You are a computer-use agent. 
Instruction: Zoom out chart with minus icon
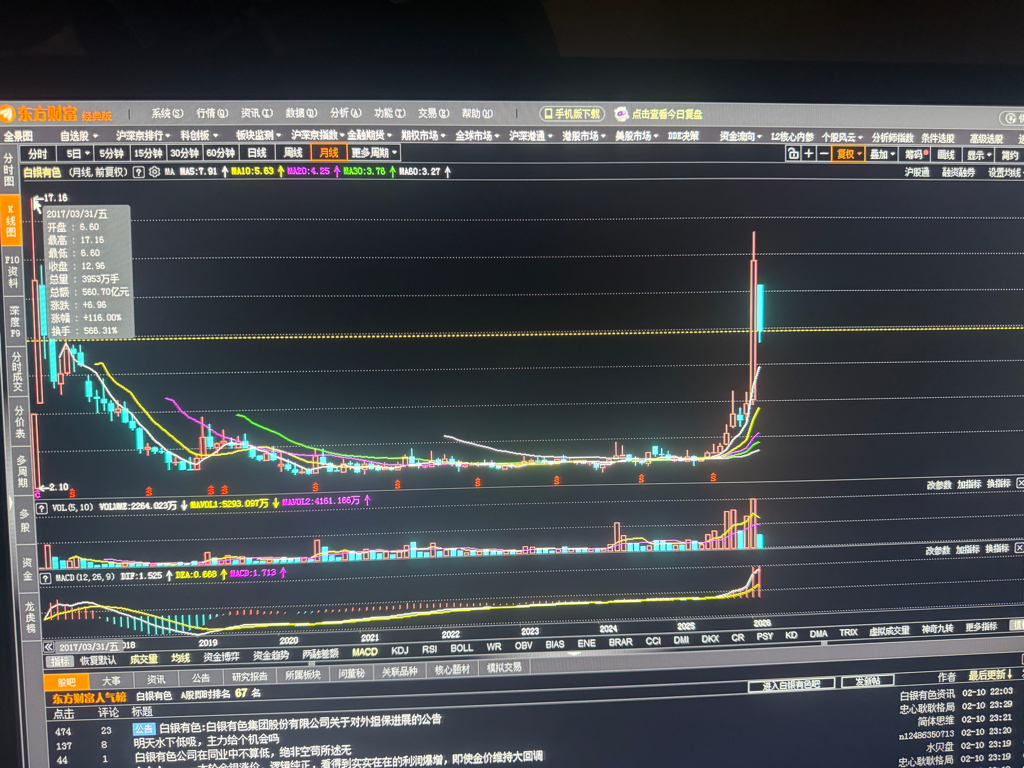824,154
